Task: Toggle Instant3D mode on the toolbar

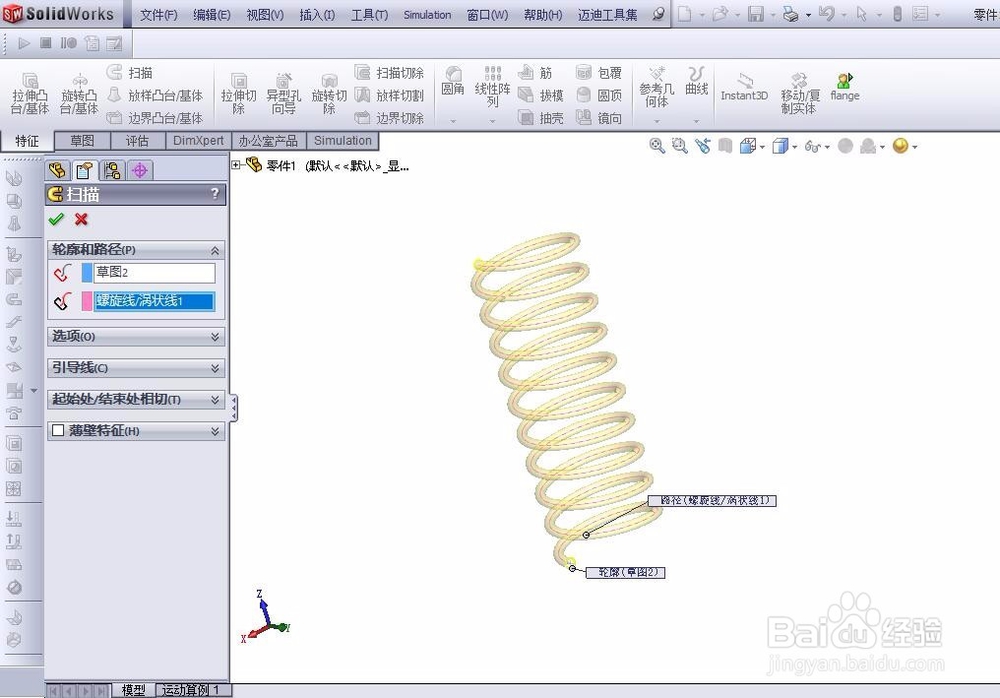Action: [x=743, y=90]
